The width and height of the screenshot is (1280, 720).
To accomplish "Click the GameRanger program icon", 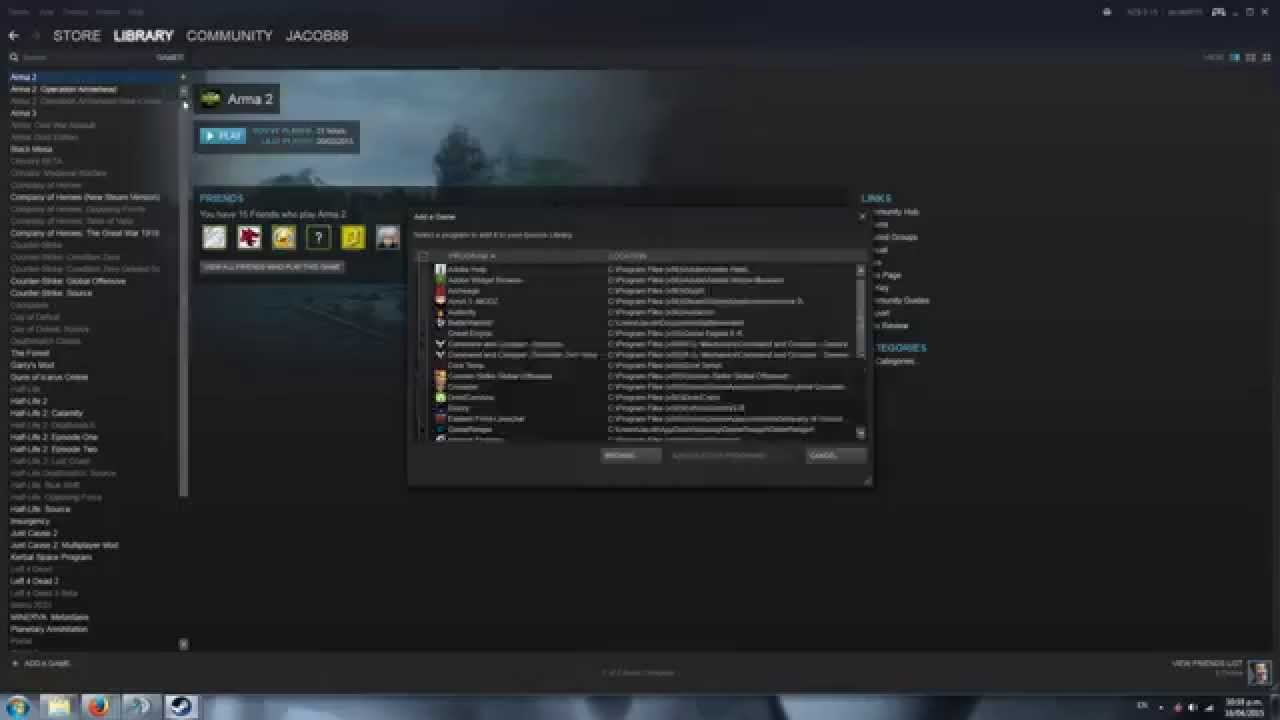I will coord(441,430).
